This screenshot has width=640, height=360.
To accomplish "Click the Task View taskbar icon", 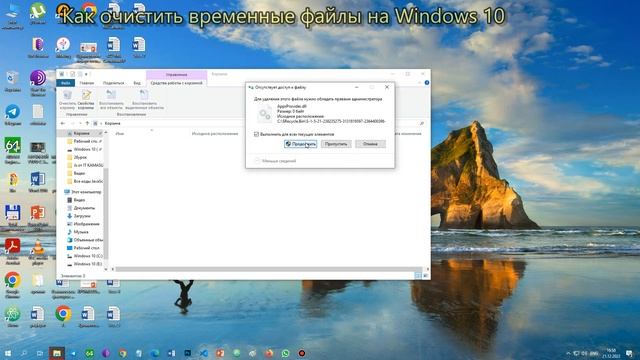I will pyautogui.click(x=40, y=353).
